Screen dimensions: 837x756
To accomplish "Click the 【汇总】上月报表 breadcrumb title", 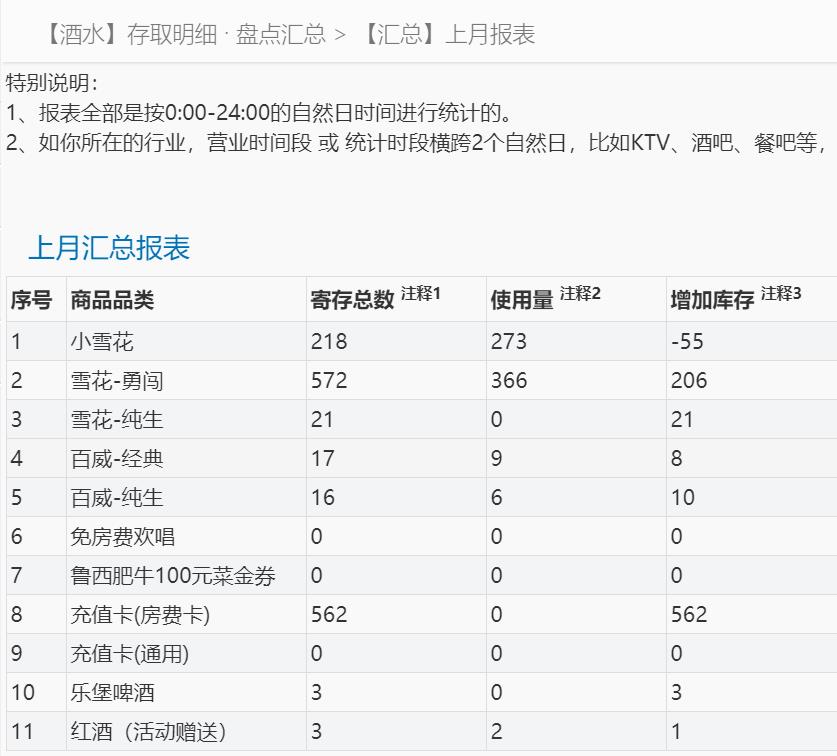I will click(x=448, y=35).
